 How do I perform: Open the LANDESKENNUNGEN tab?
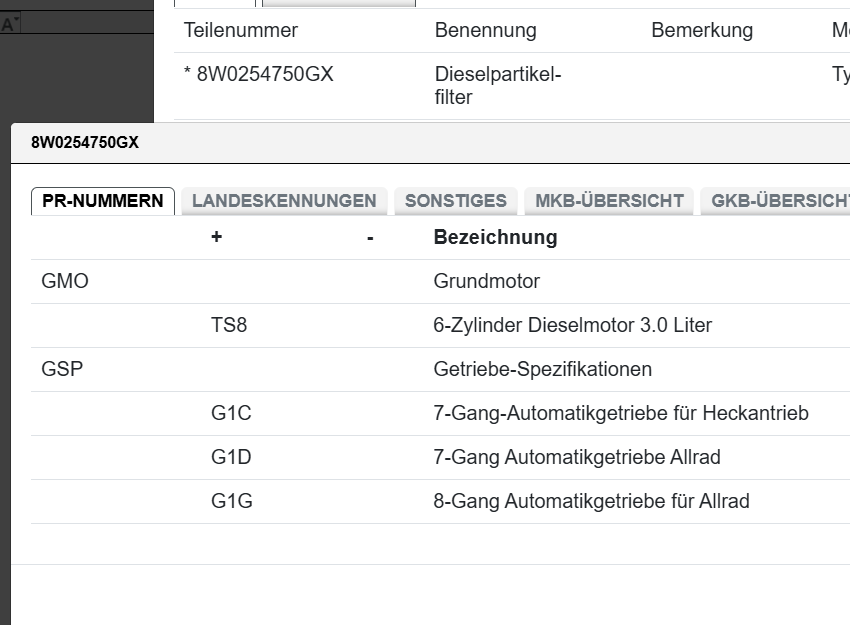284,201
